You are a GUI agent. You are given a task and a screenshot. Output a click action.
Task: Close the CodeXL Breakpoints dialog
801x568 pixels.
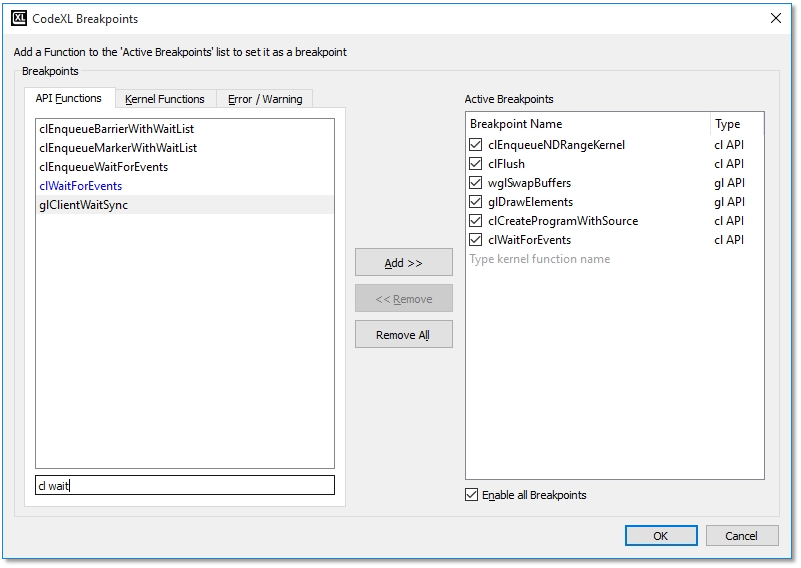[x=775, y=18]
